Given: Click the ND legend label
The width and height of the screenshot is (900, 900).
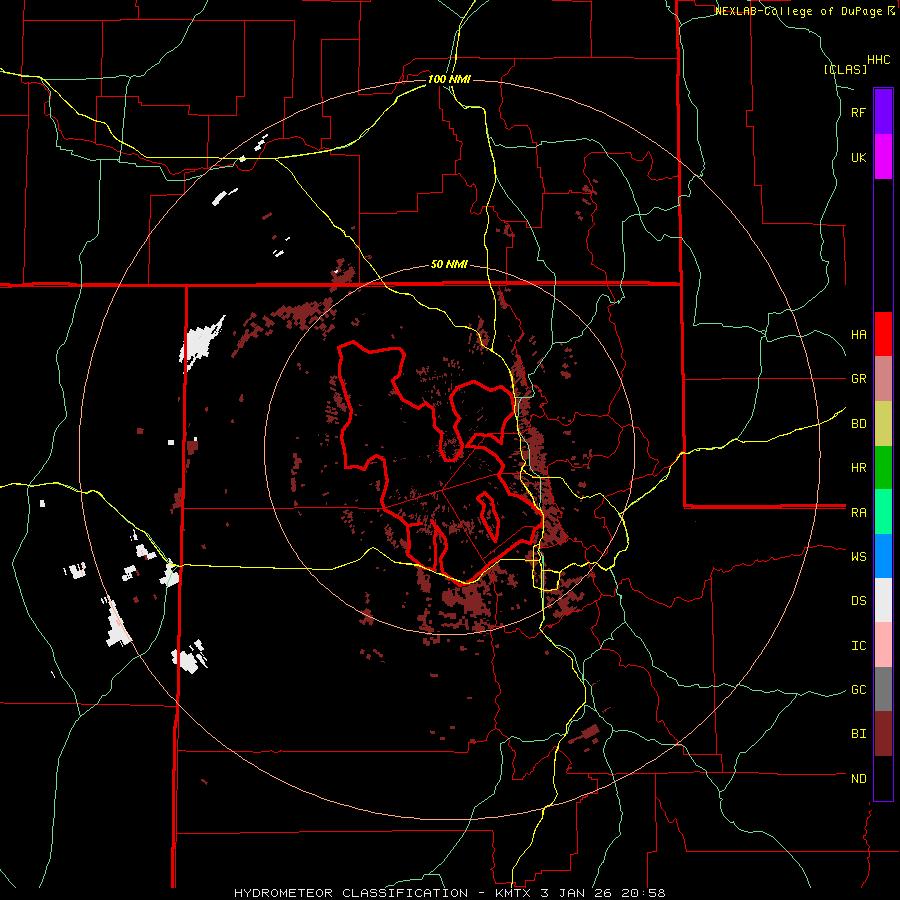Looking at the screenshot, I should click(x=858, y=779).
